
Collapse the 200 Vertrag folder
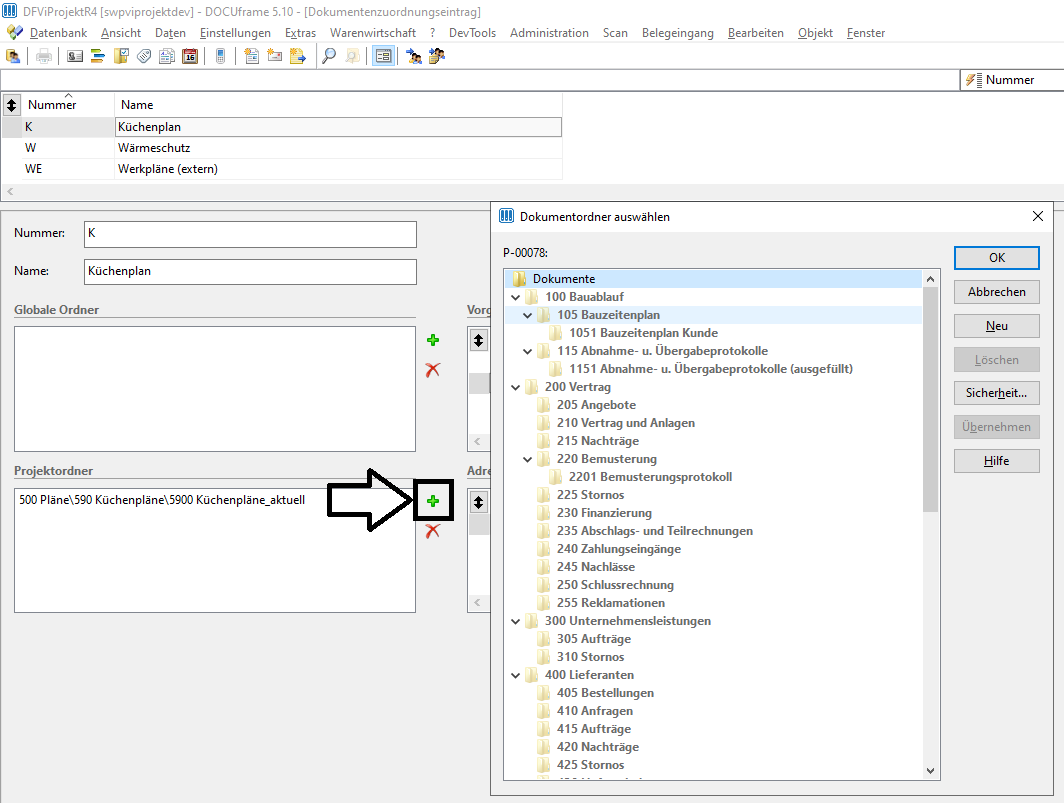(516, 388)
